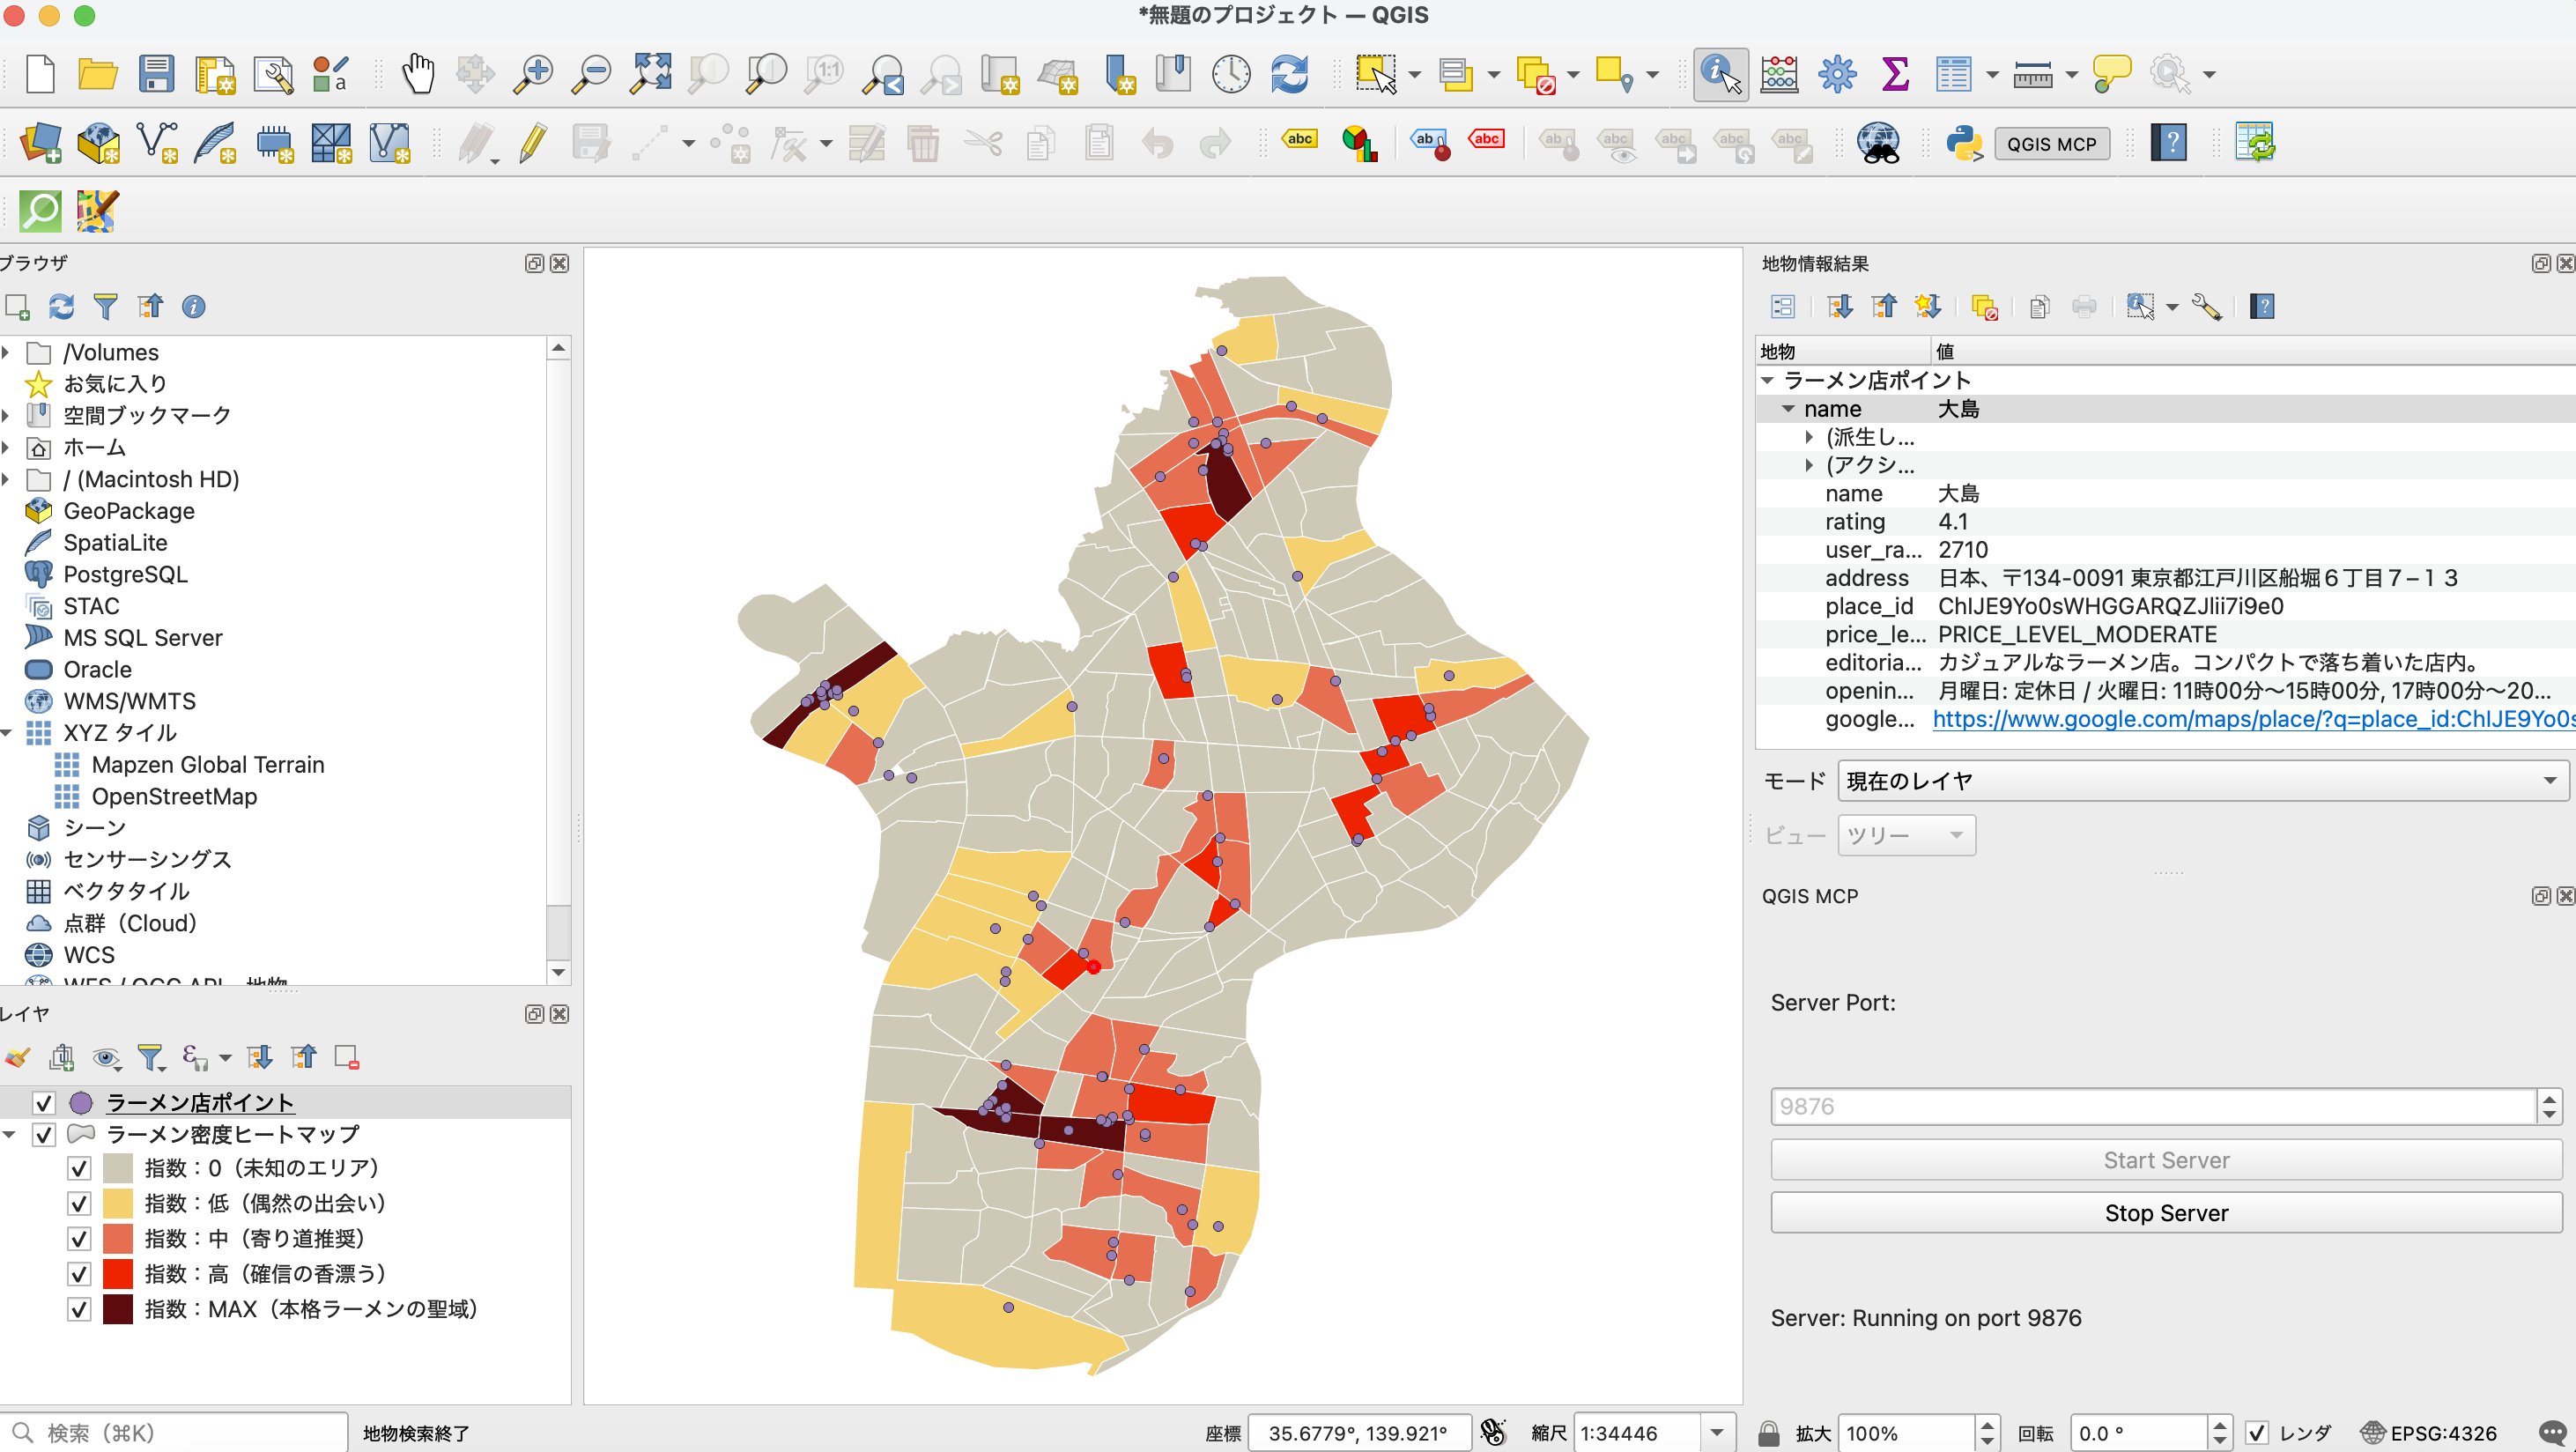Select the Pan Map hand tool

tap(418, 74)
